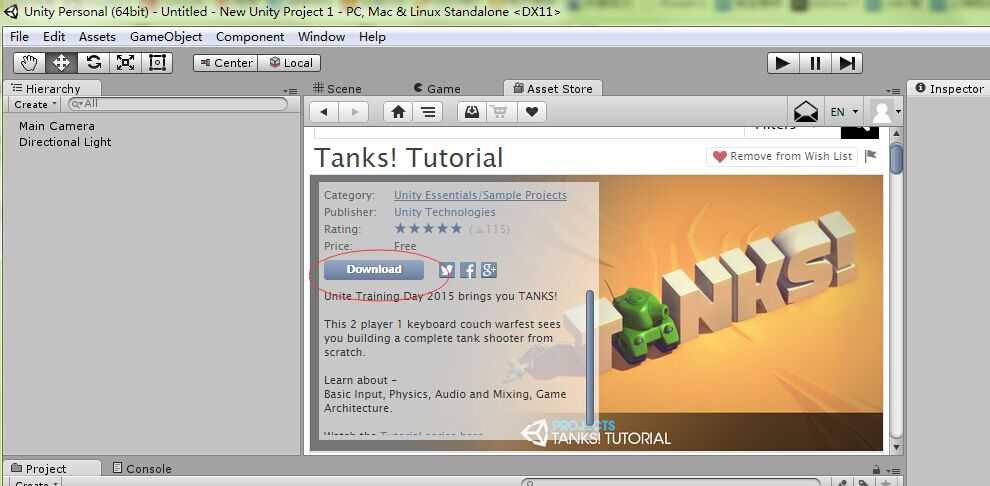
Task: Open EN language dropdown
Action: 845,112
